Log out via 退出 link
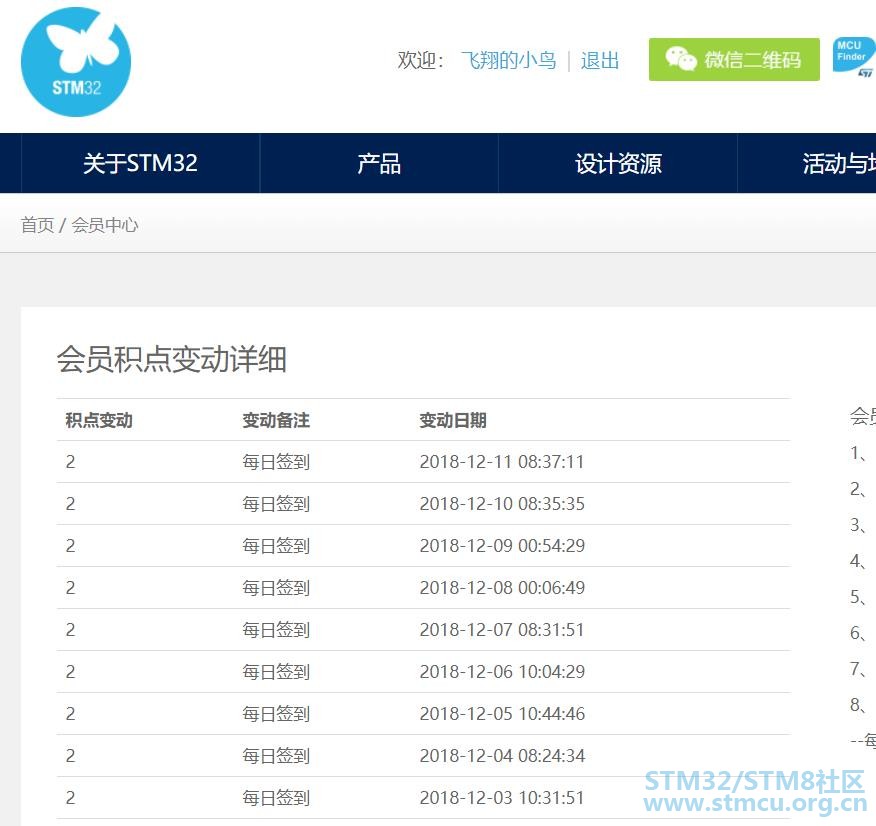Image resolution: width=876 pixels, height=826 pixels. click(599, 60)
